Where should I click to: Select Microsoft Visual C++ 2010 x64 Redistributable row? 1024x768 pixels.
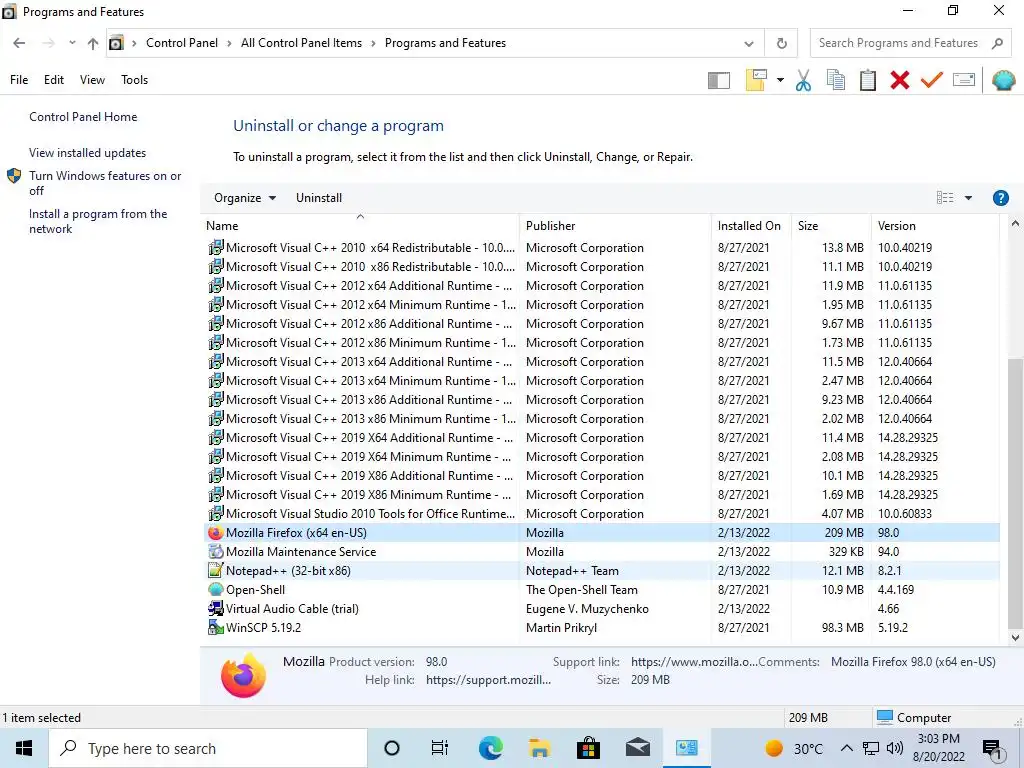coord(601,248)
